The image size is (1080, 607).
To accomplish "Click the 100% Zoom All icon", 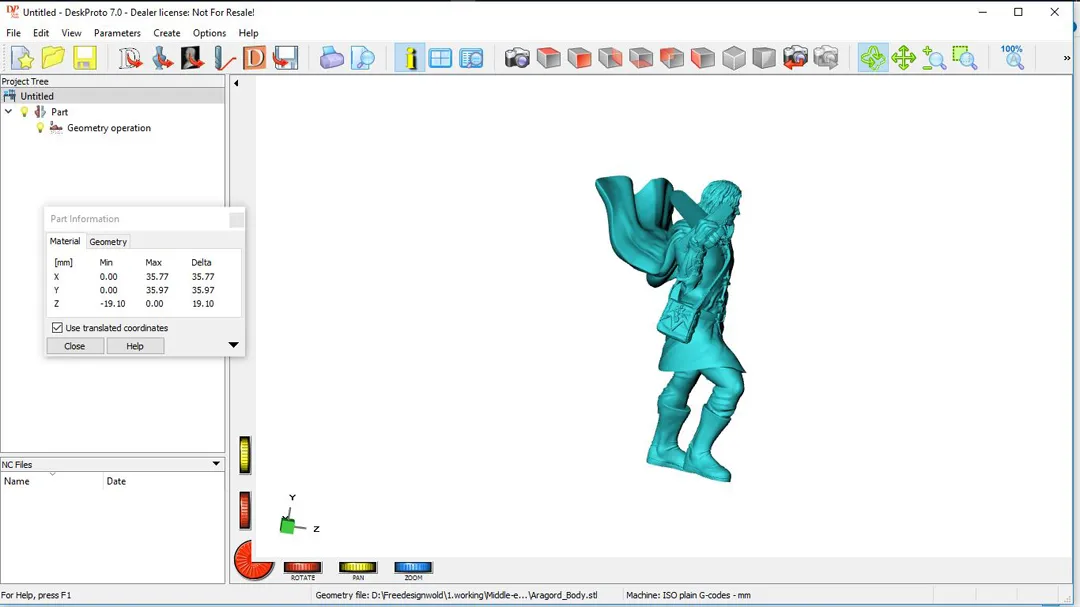I will pyautogui.click(x=1012, y=58).
